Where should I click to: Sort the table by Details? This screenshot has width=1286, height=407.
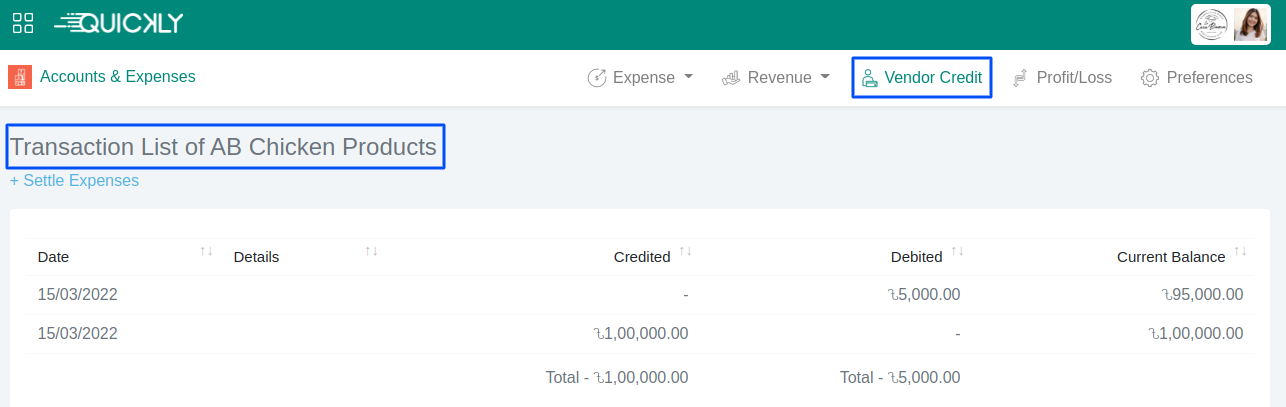pos(371,251)
